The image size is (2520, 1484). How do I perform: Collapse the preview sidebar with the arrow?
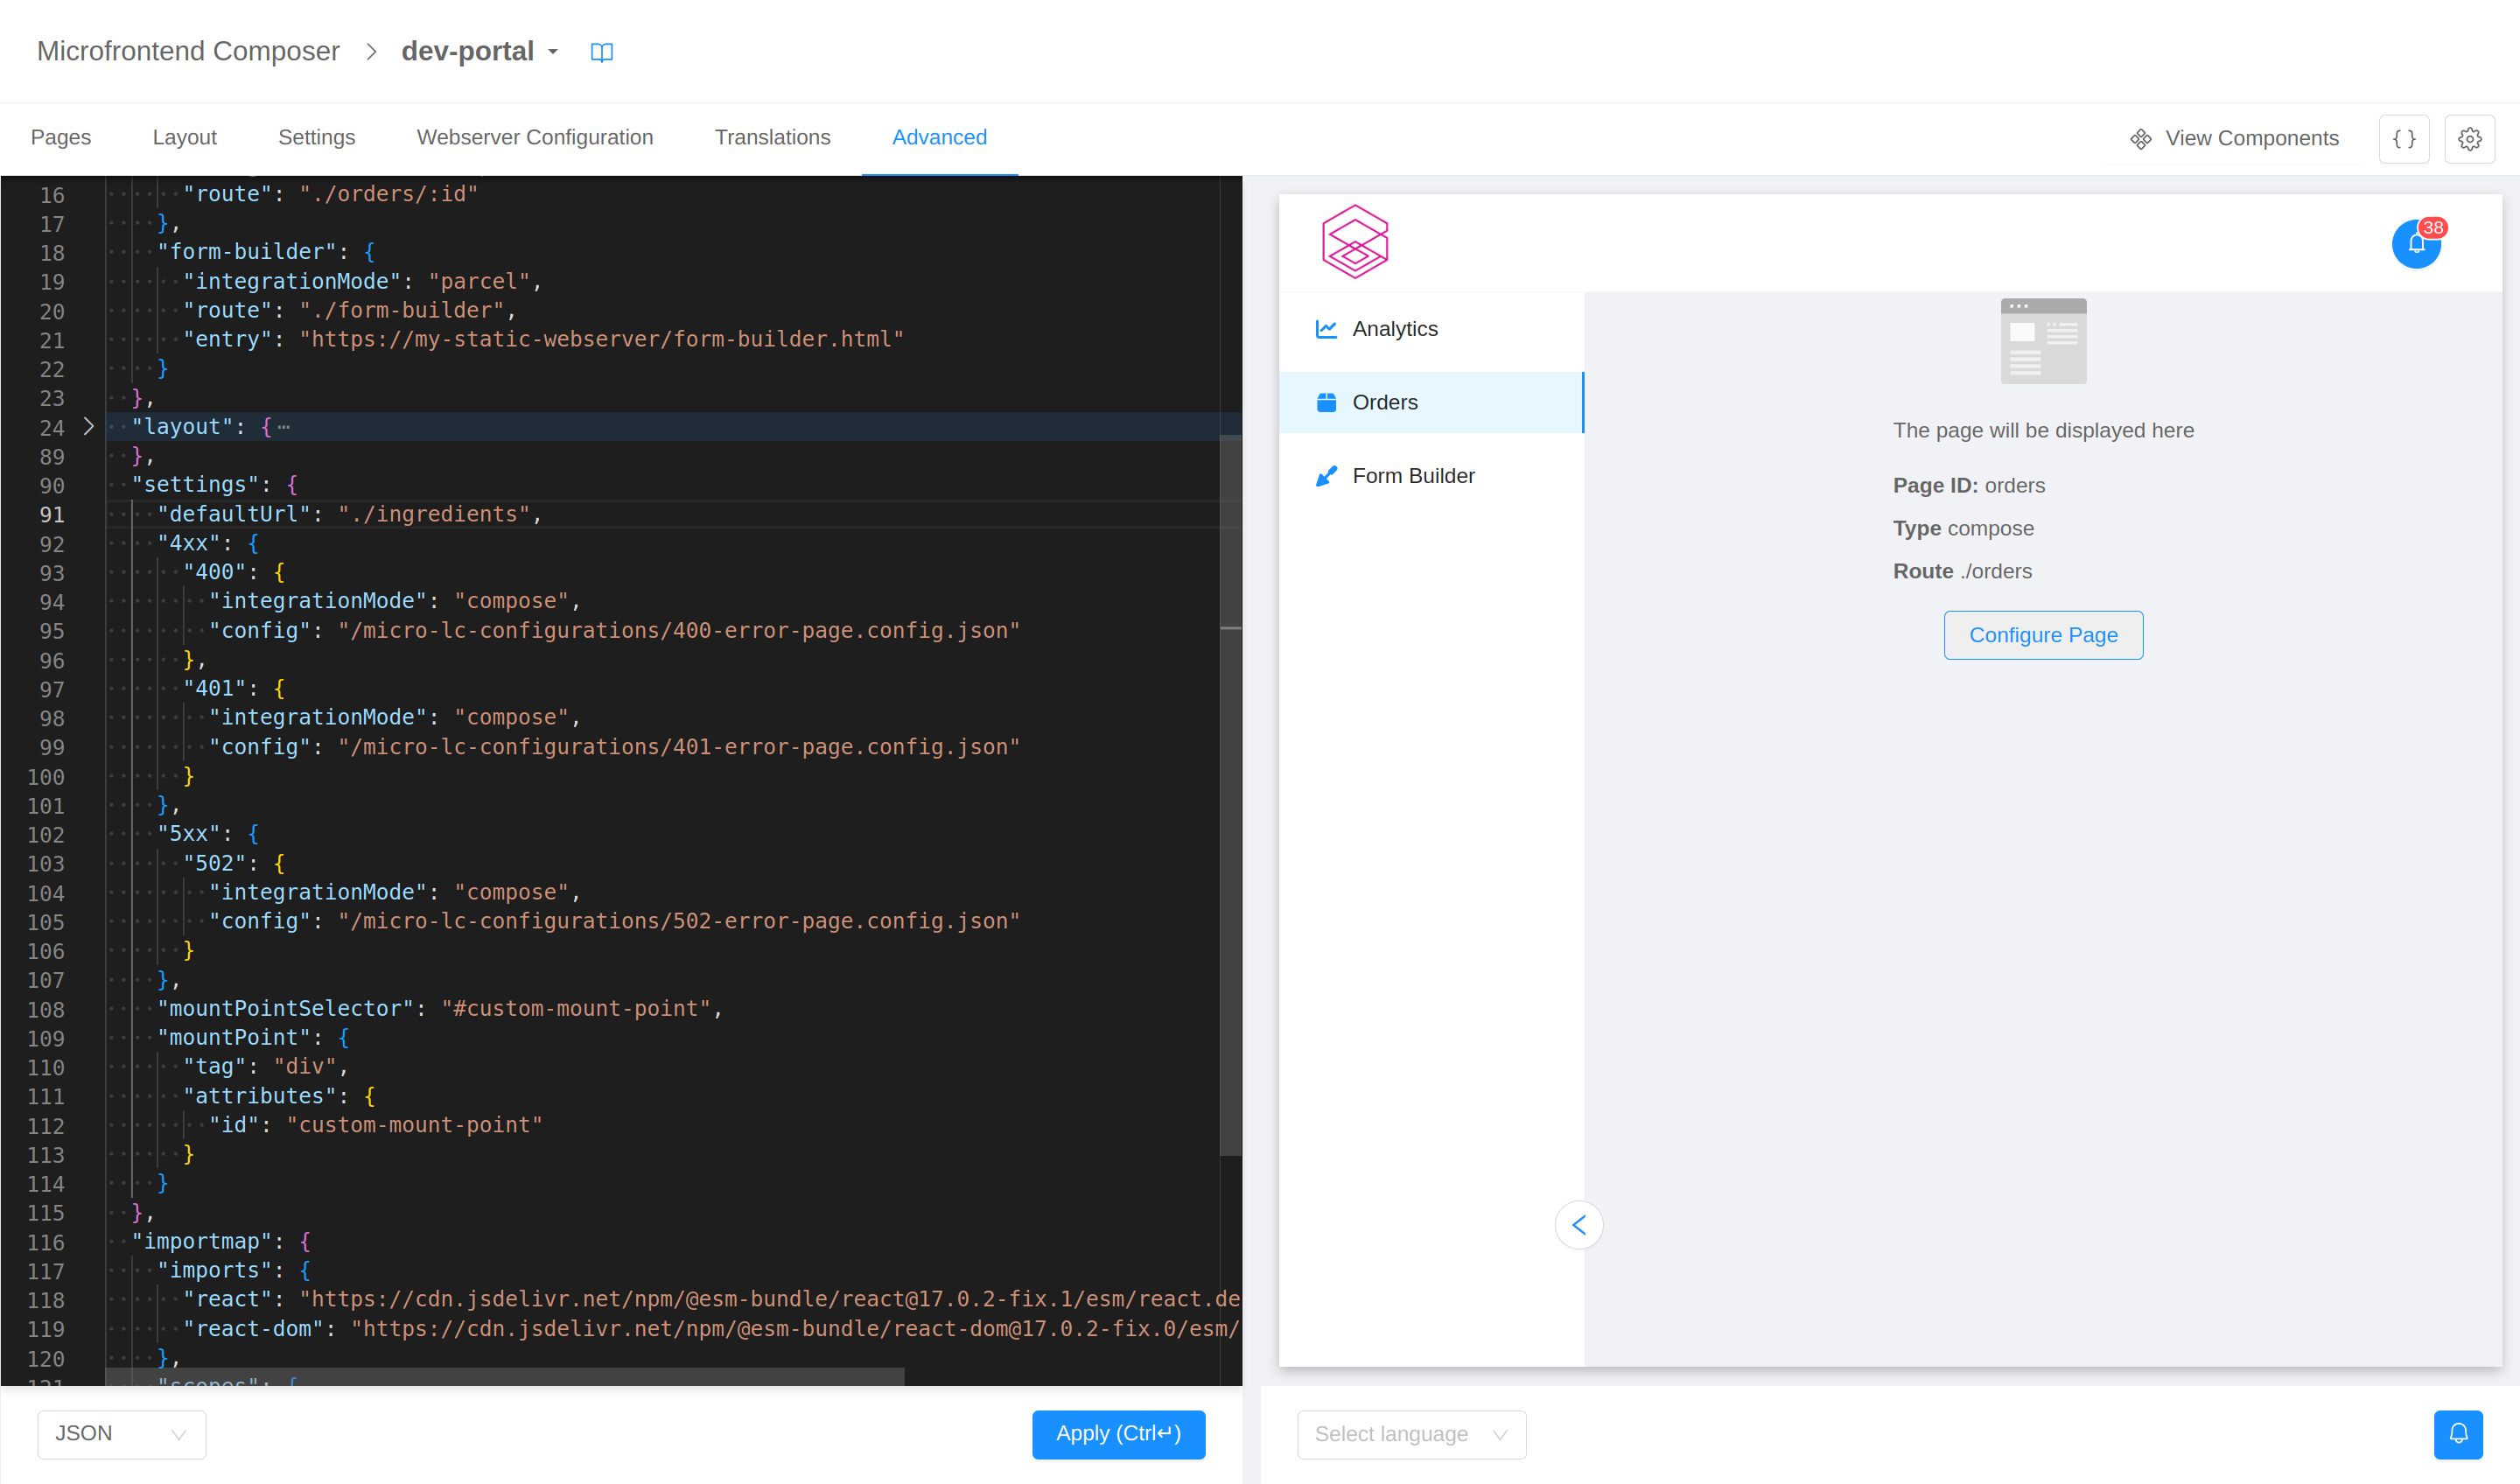pos(1579,1225)
